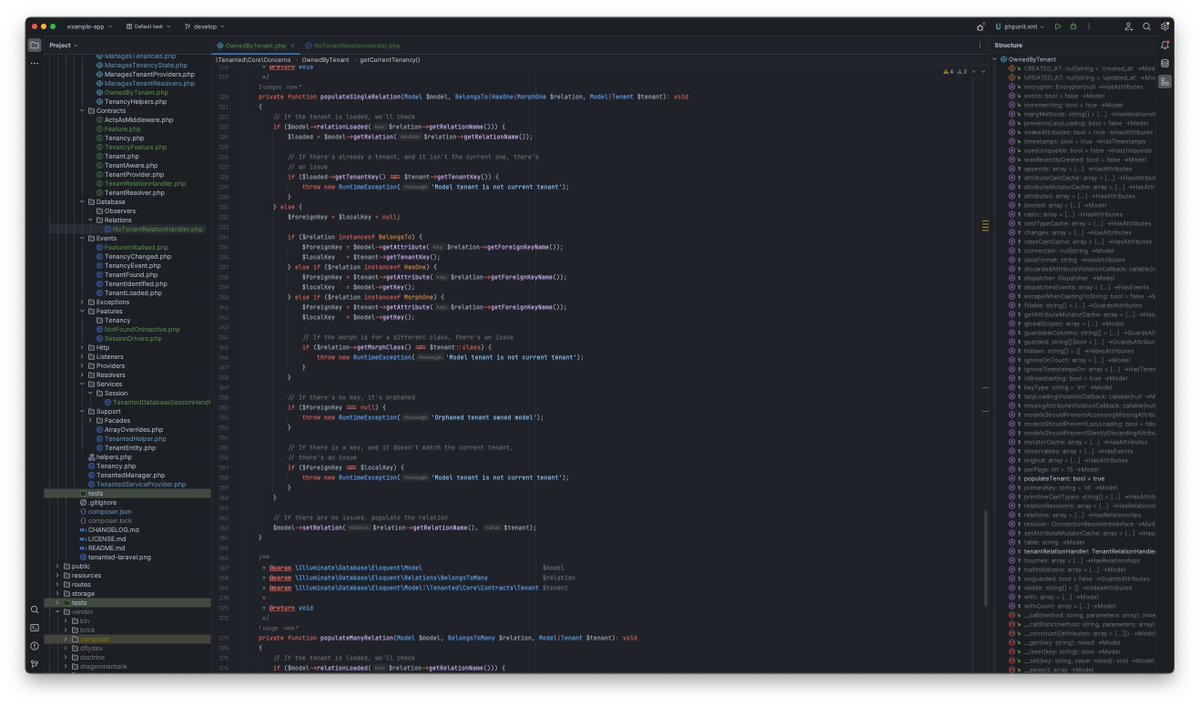1200x707 pixels.
Task: Open IDE settings and updates icon
Action: point(1165,27)
